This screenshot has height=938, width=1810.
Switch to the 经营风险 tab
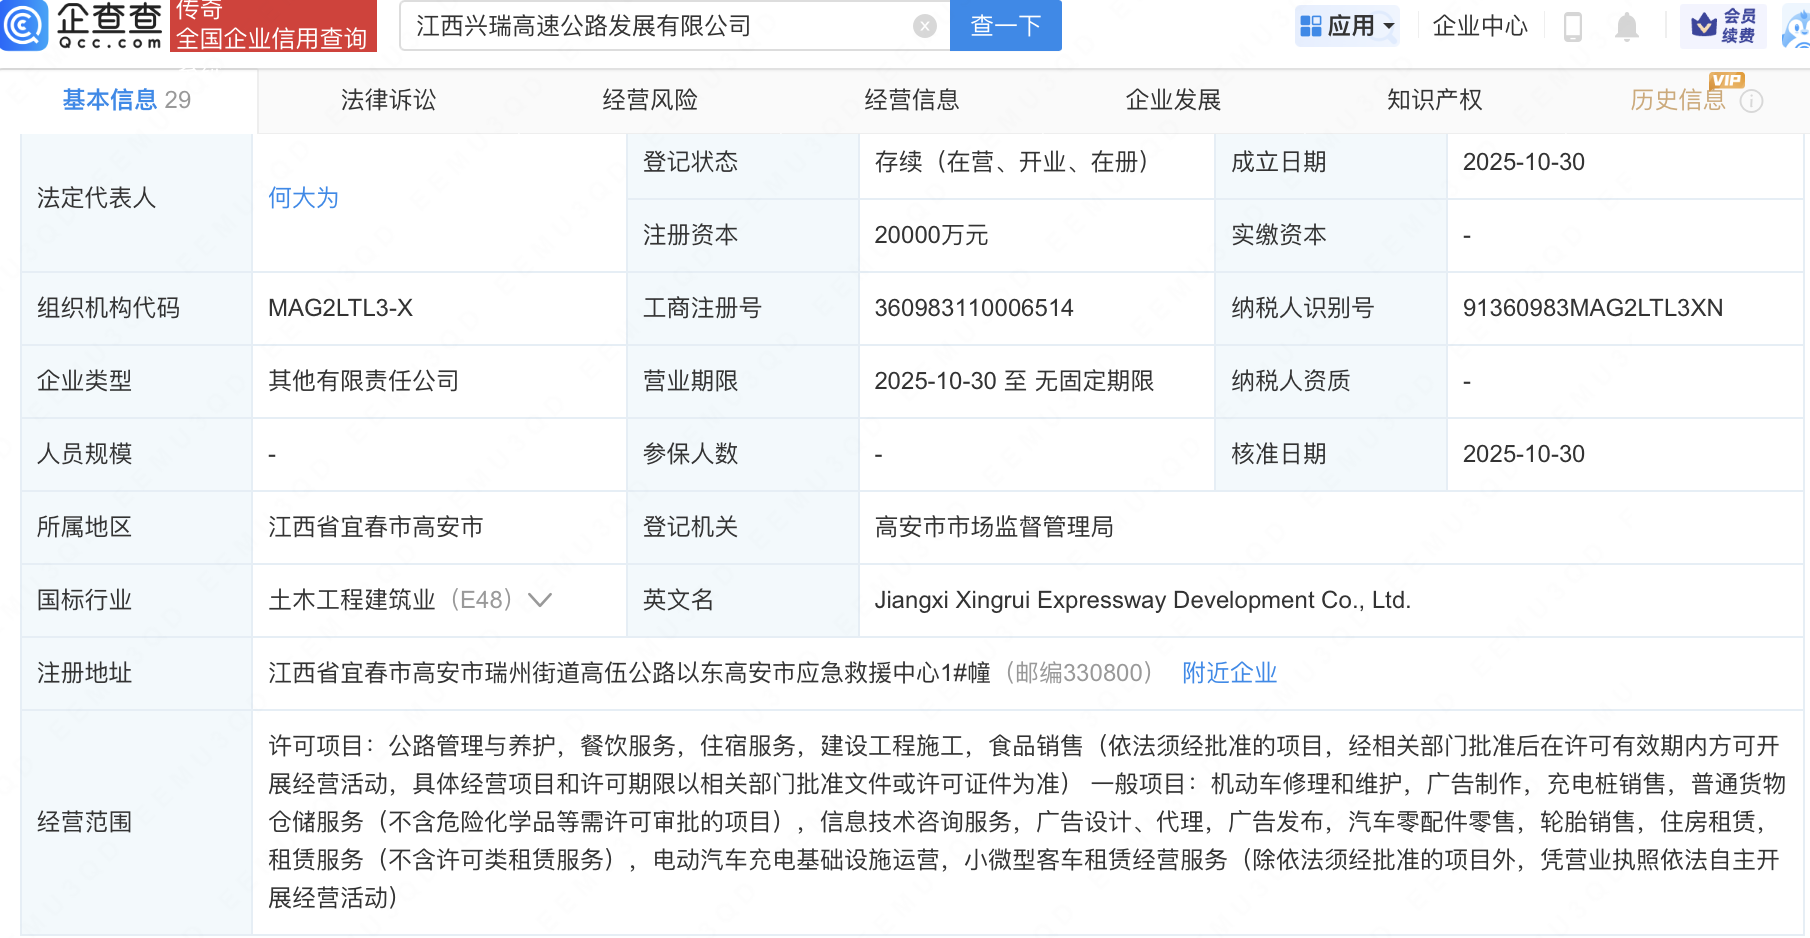pyautogui.click(x=650, y=100)
